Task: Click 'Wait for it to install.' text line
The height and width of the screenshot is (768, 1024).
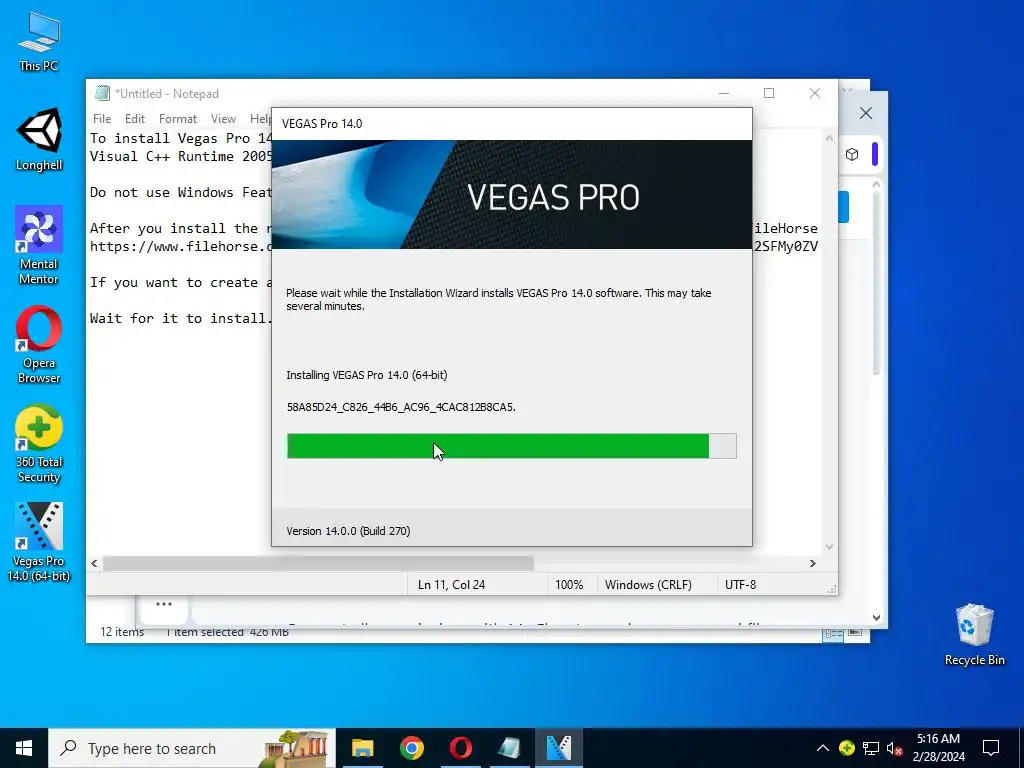Action: [180, 318]
